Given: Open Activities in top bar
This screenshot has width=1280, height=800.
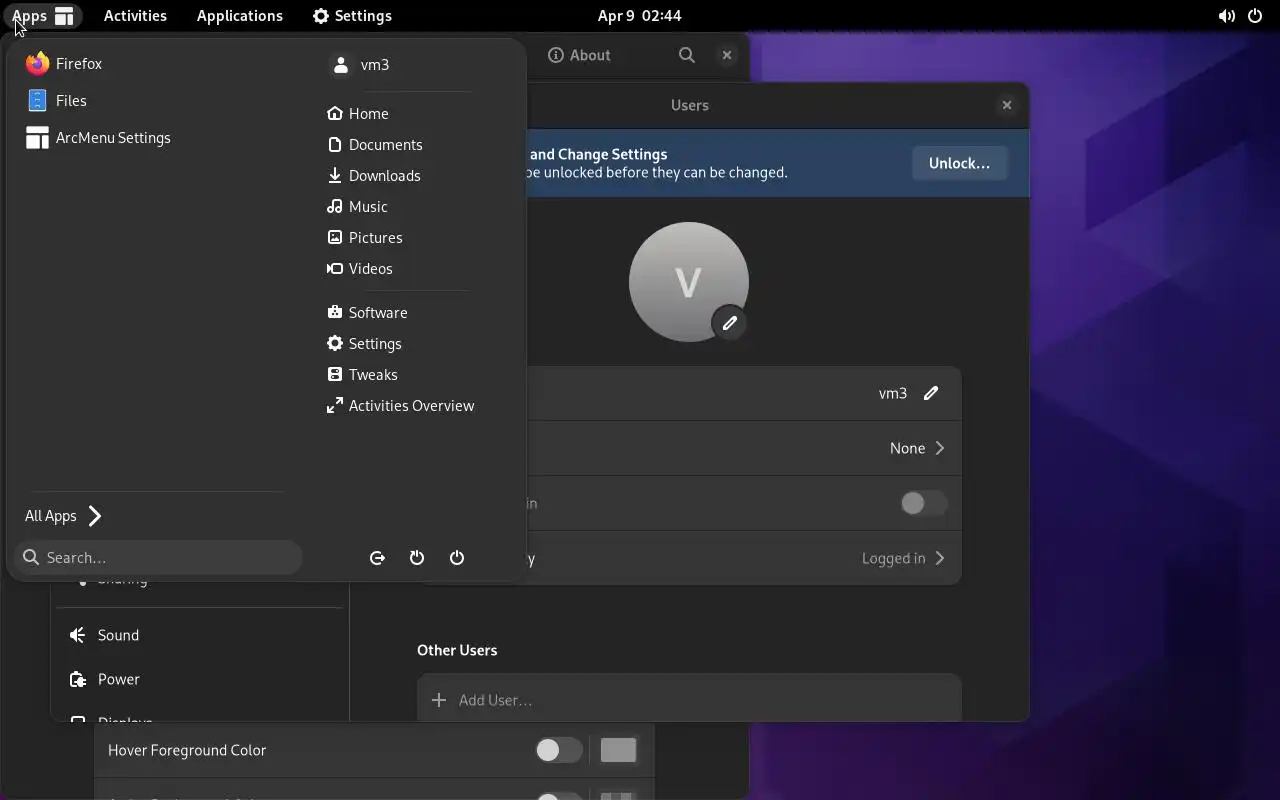Looking at the screenshot, I should (135, 16).
